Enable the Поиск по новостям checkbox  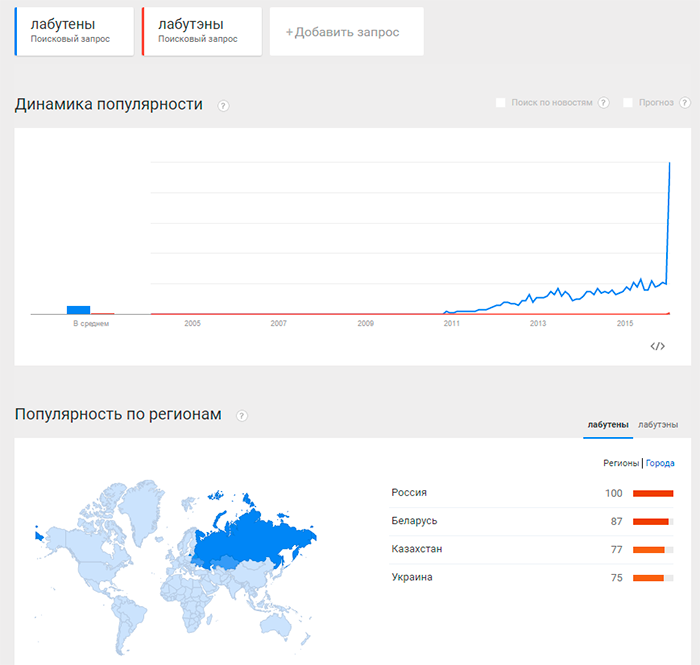[501, 103]
